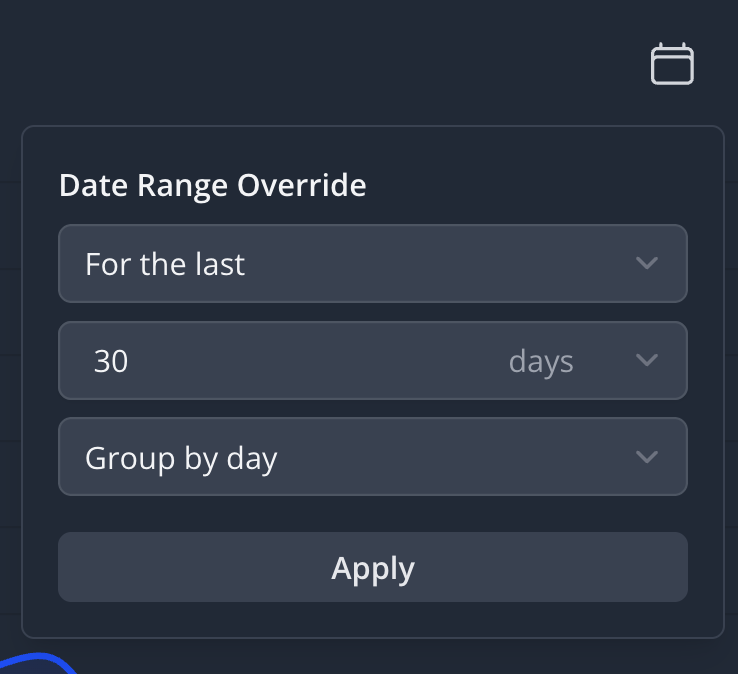This screenshot has width=738, height=674.
Task: Open the "For the last" range type dropdown
Action: click(x=372, y=264)
